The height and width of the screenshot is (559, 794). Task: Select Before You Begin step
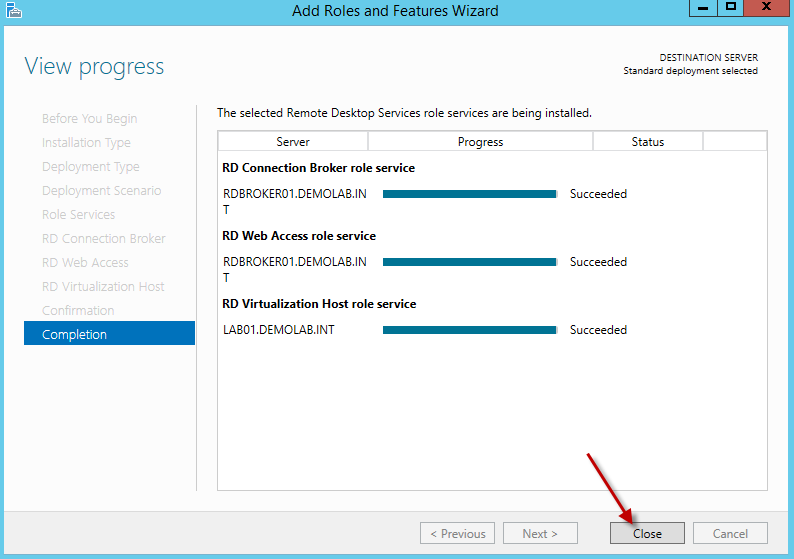(90, 118)
